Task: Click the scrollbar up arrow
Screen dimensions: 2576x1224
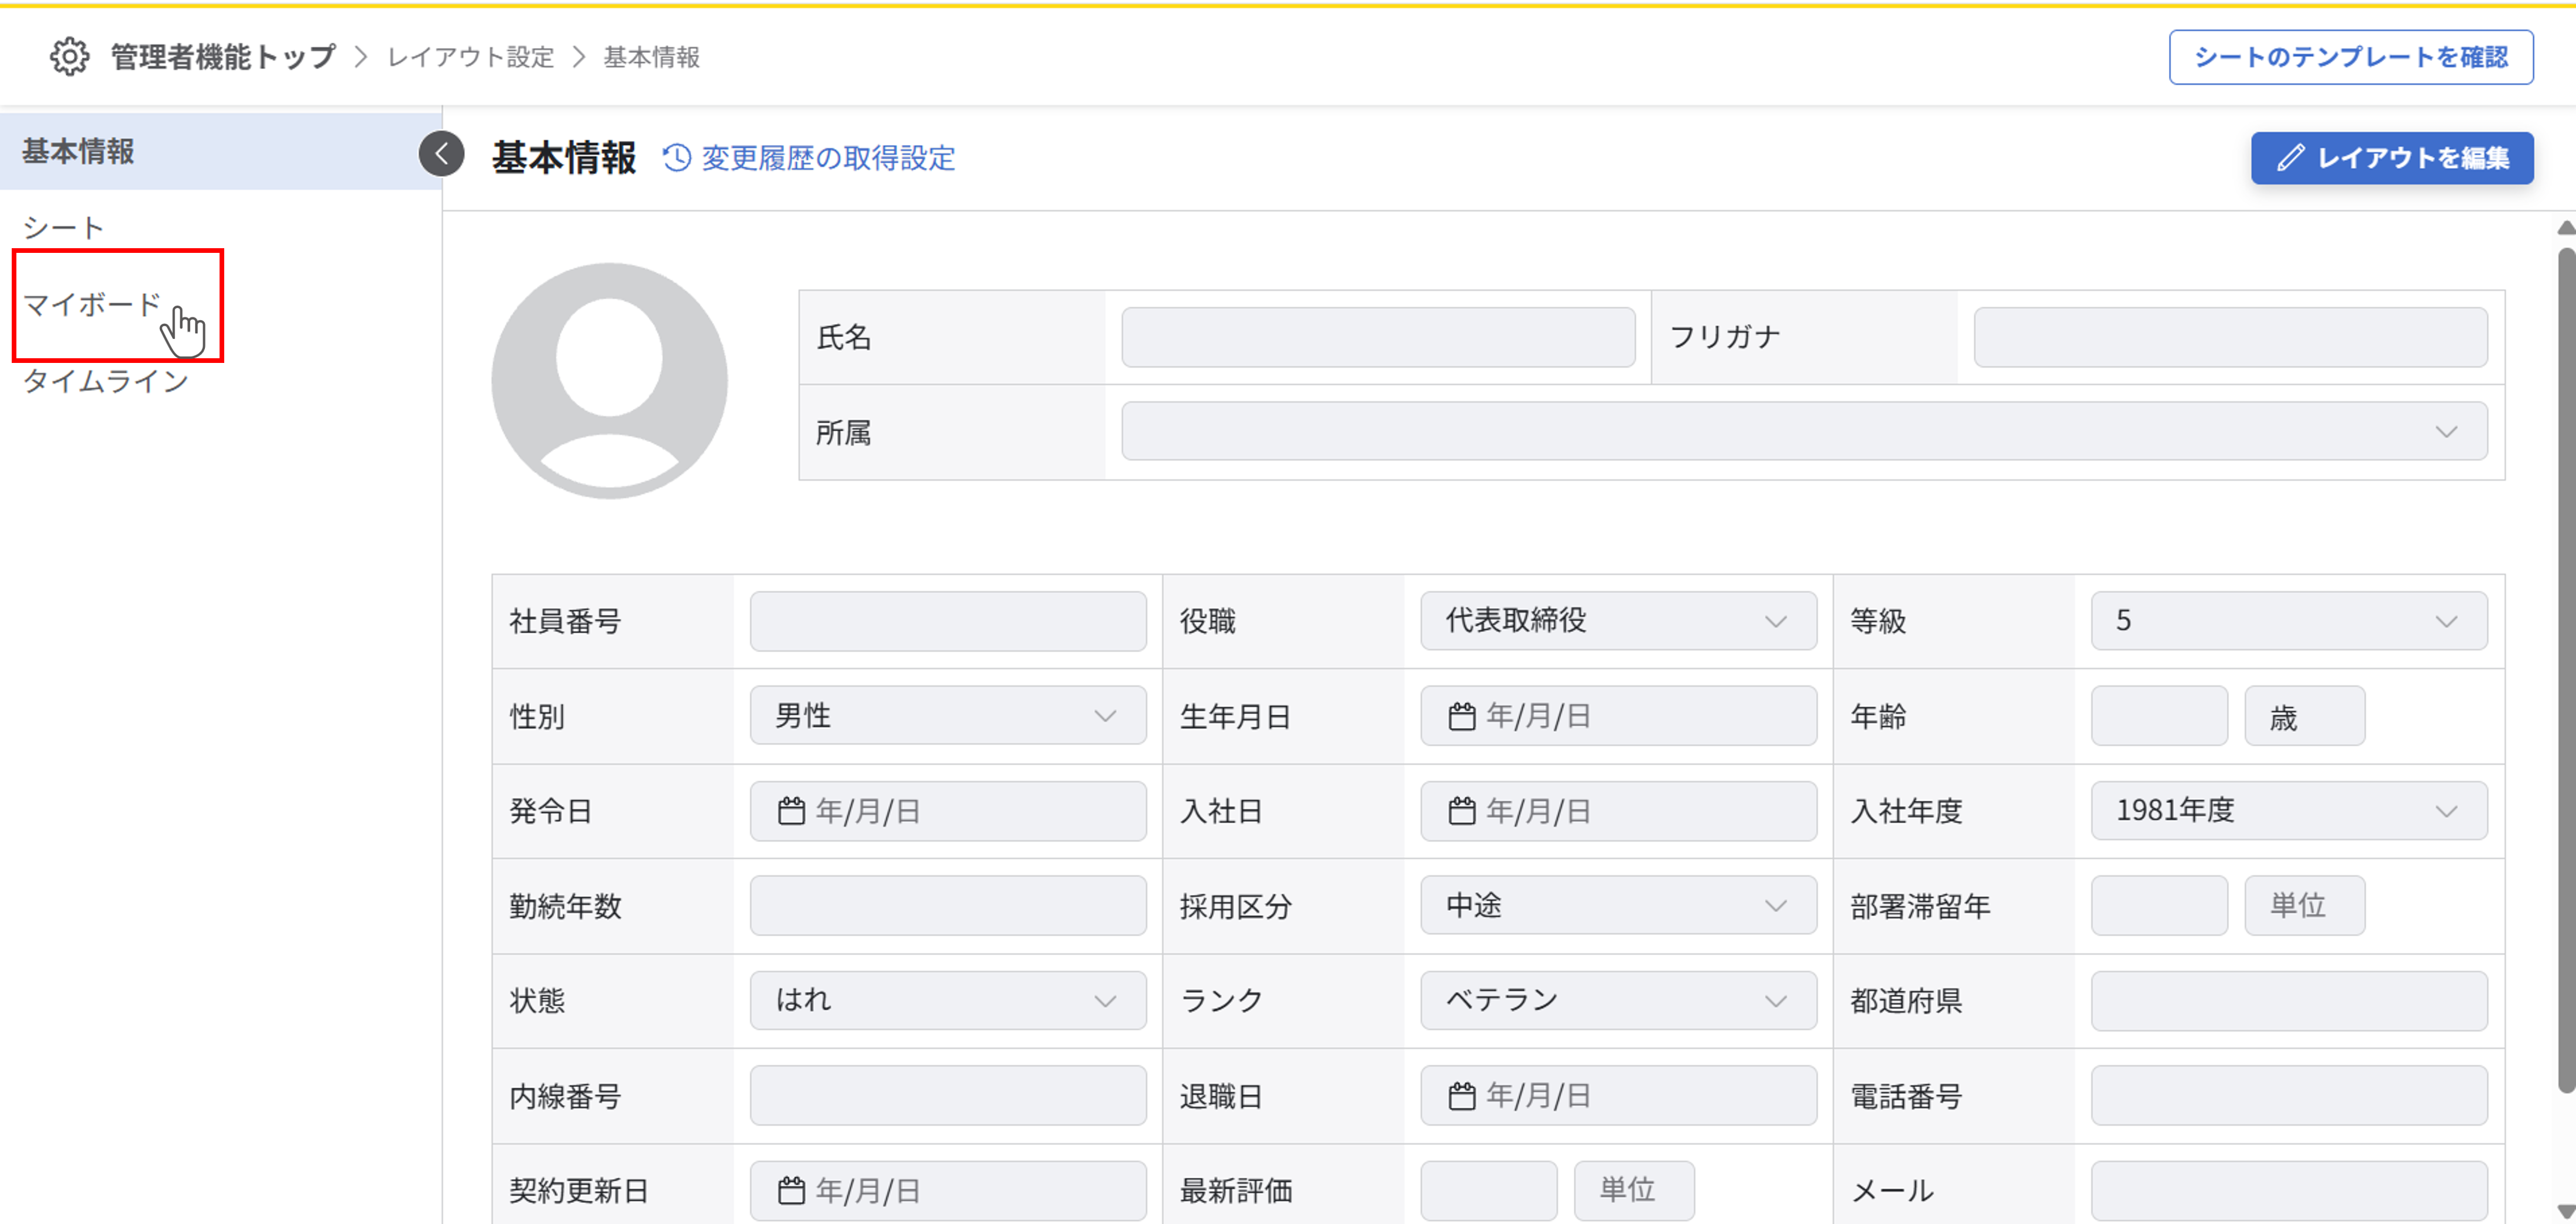Action: pyautogui.click(x=2565, y=229)
